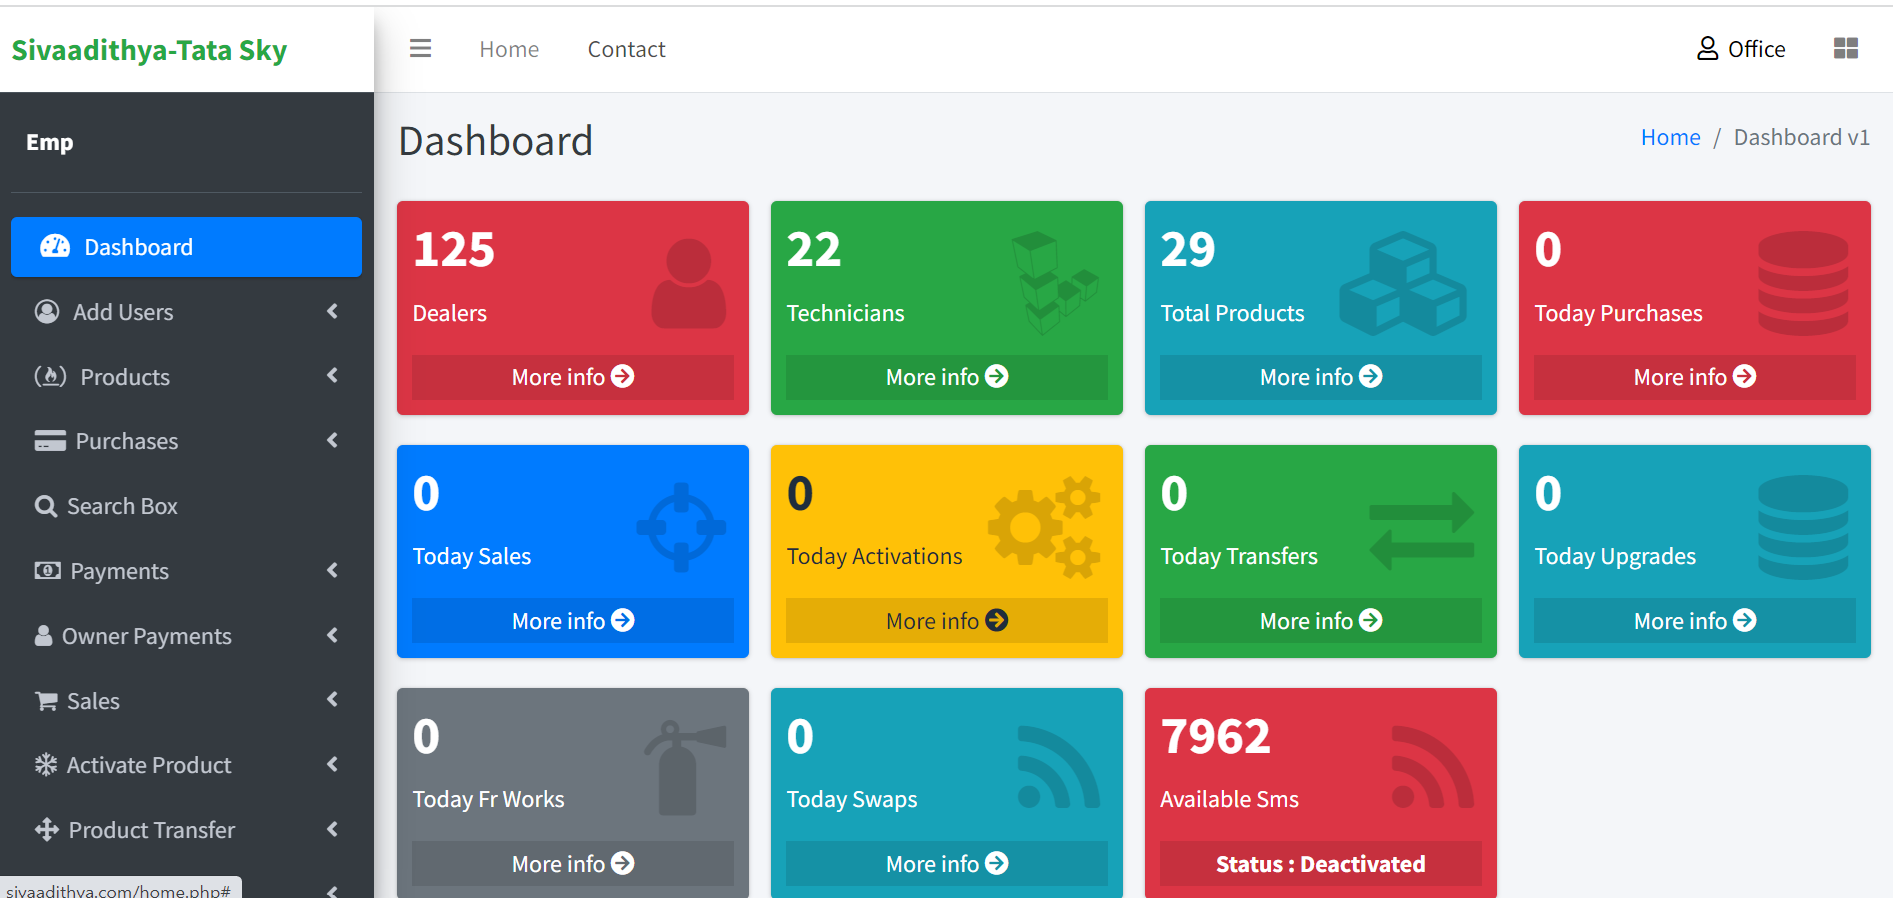Click the Product Transfer arrows icon

pyautogui.click(x=47, y=830)
